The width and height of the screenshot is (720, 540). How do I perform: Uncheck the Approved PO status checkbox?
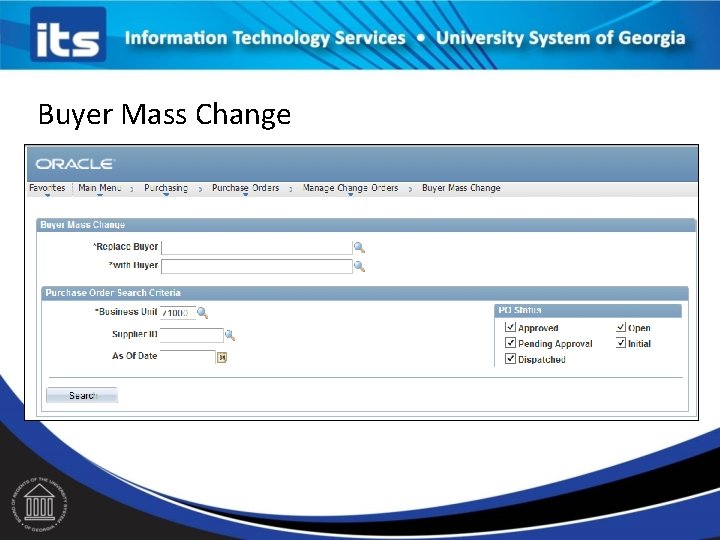[510, 327]
